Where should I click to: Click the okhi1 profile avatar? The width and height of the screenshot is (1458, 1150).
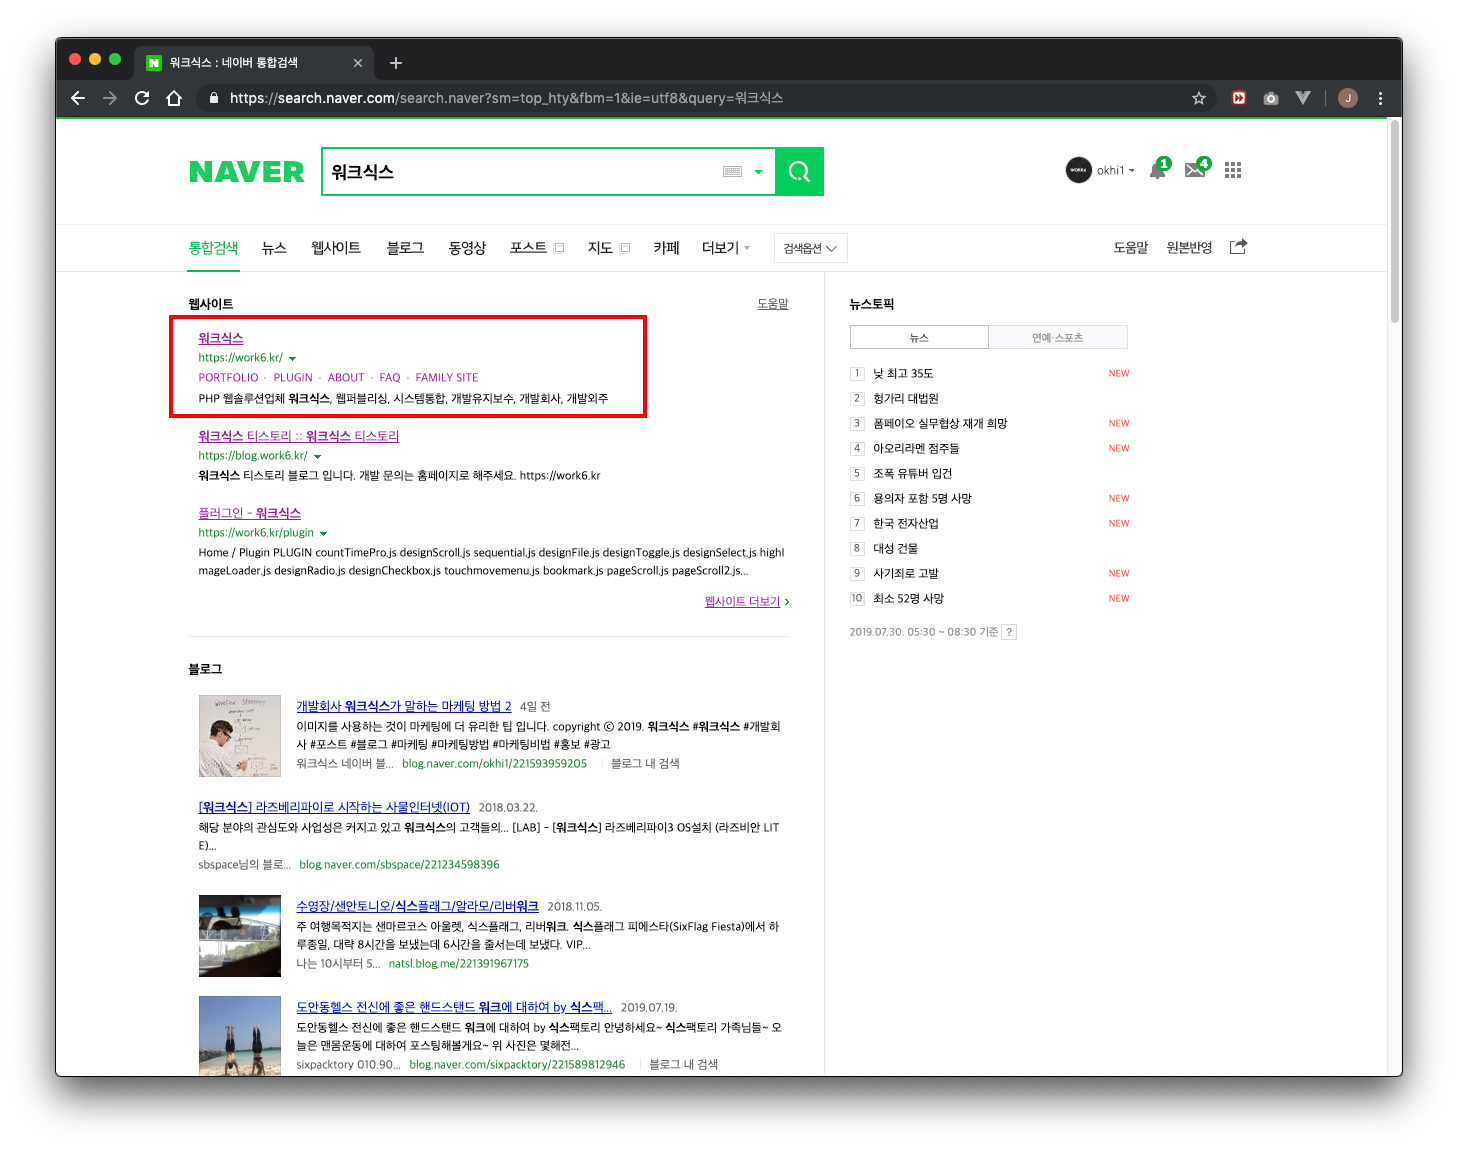(x=1078, y=170)
